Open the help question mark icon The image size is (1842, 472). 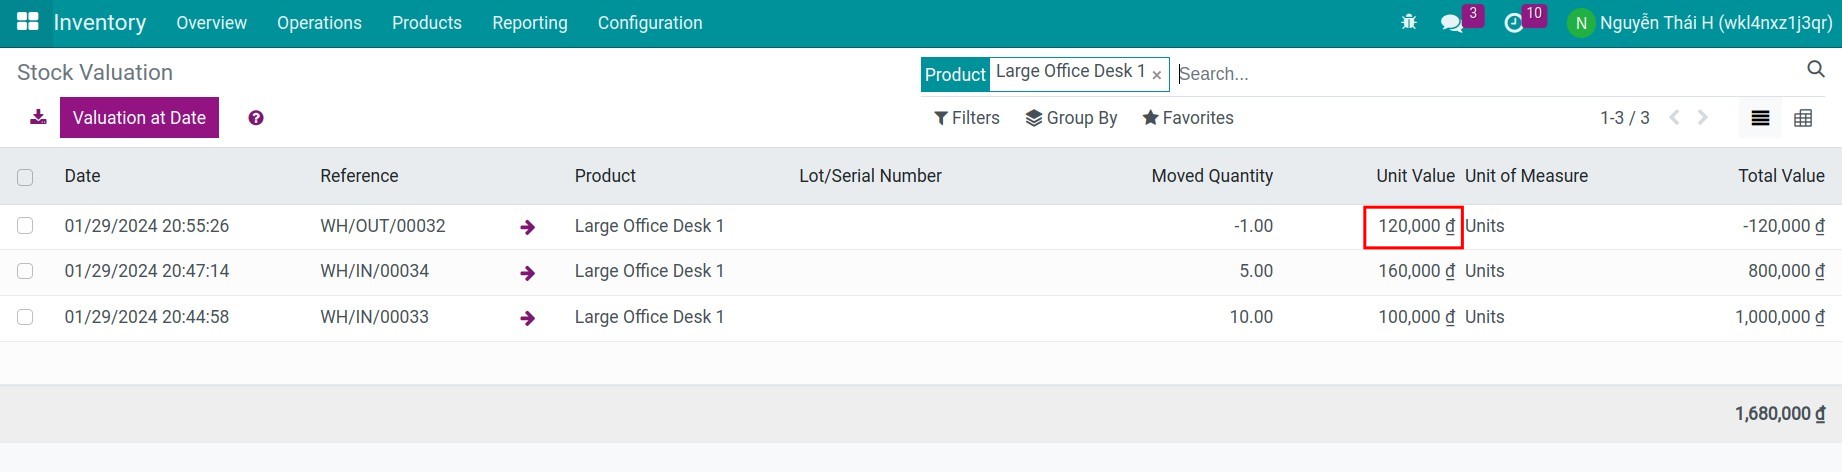pyautogui.click(x=256, y=118)
